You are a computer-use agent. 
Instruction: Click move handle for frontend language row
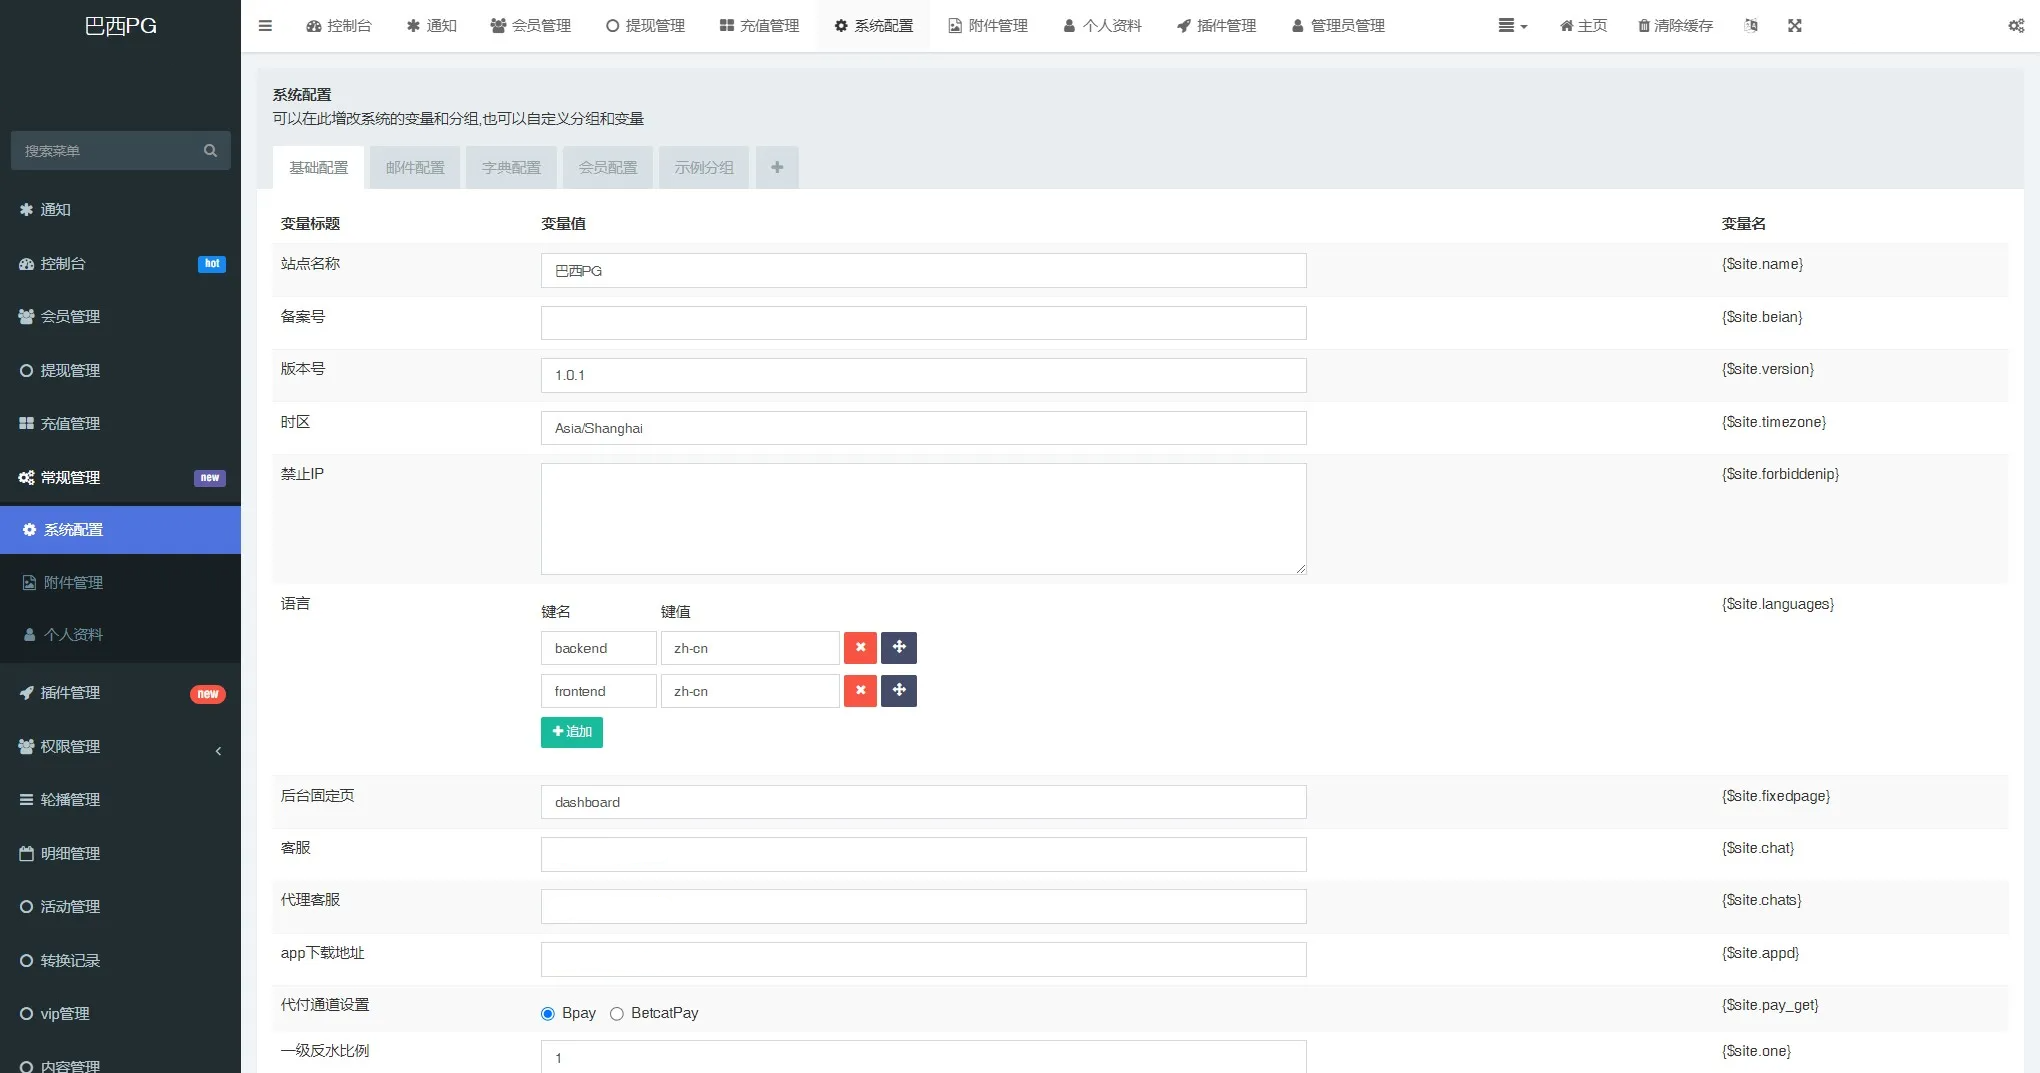coord(899,691)
